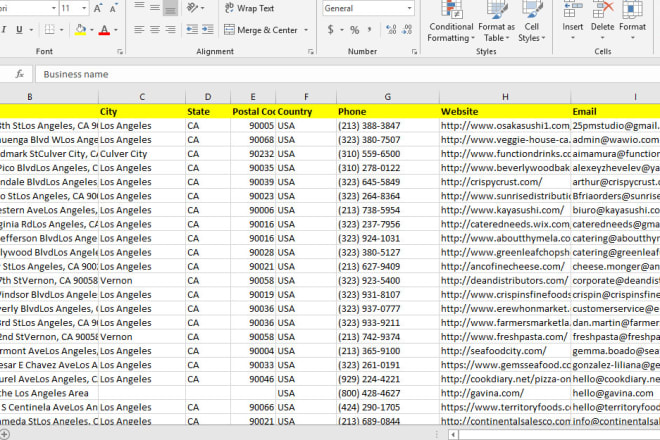The image size is (660, 440).
Task: Open the Font dialog launcher
Action: tap(120, 52)
